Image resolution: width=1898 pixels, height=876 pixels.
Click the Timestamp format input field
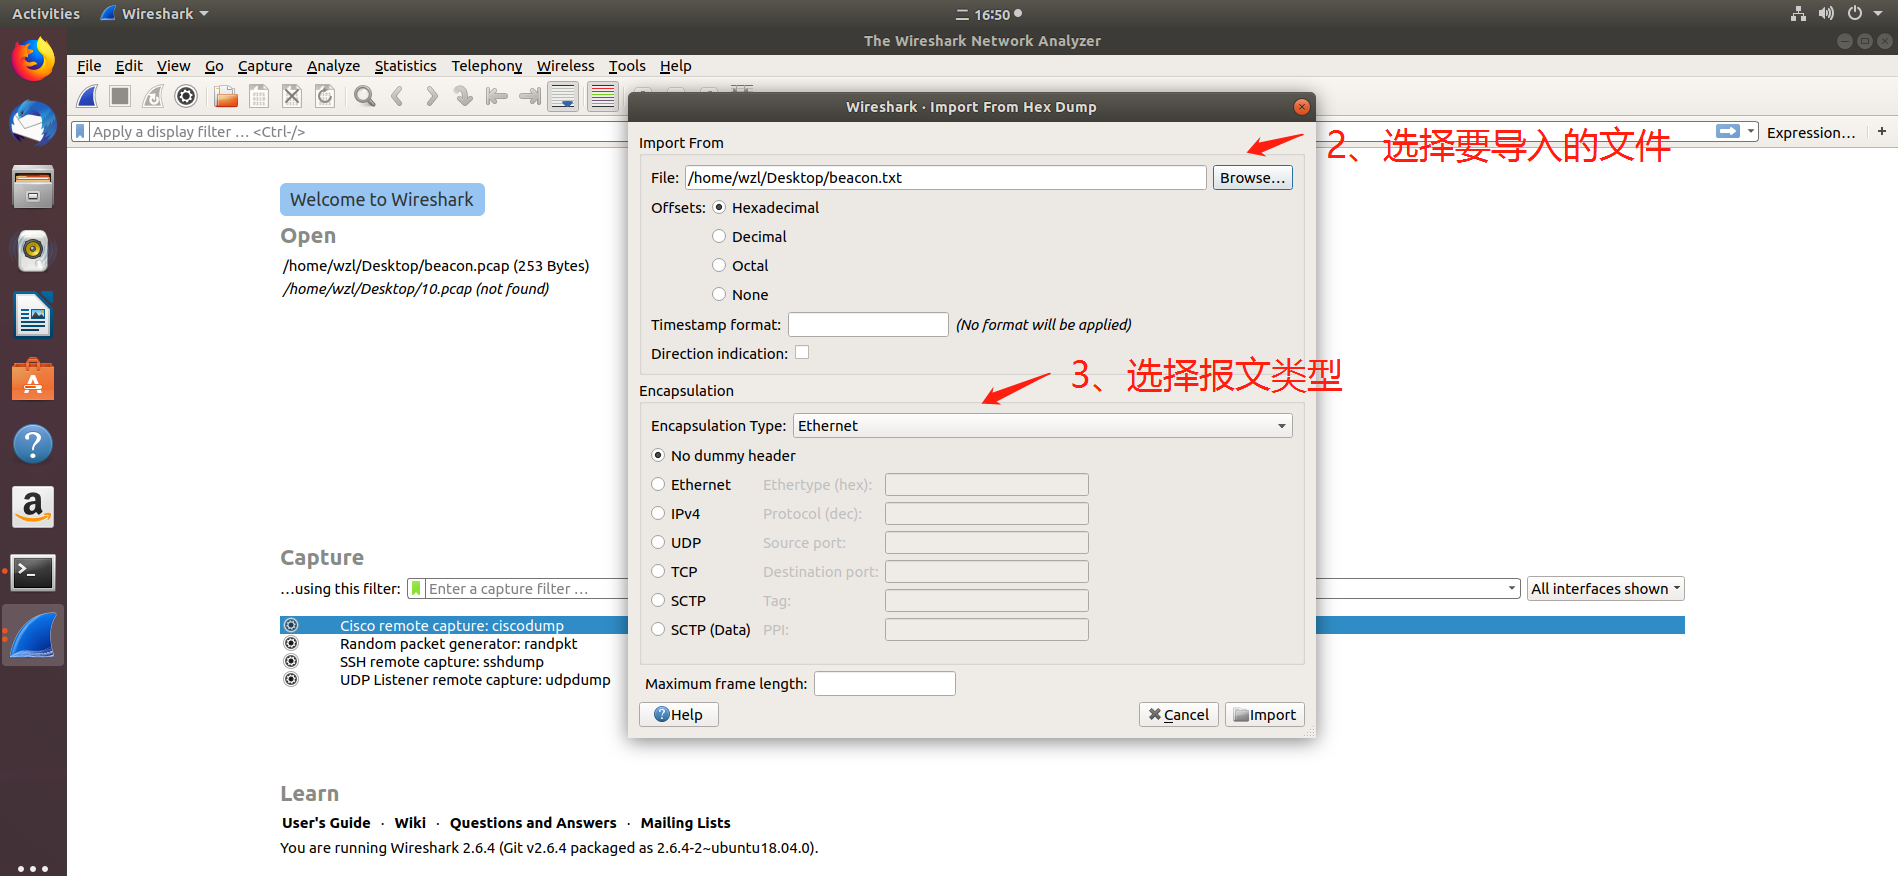(868, 325)
